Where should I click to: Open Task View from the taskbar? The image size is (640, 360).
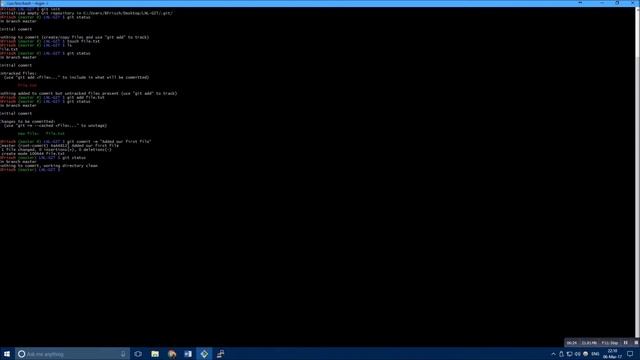pyautogui.click(x=138, y=354)
